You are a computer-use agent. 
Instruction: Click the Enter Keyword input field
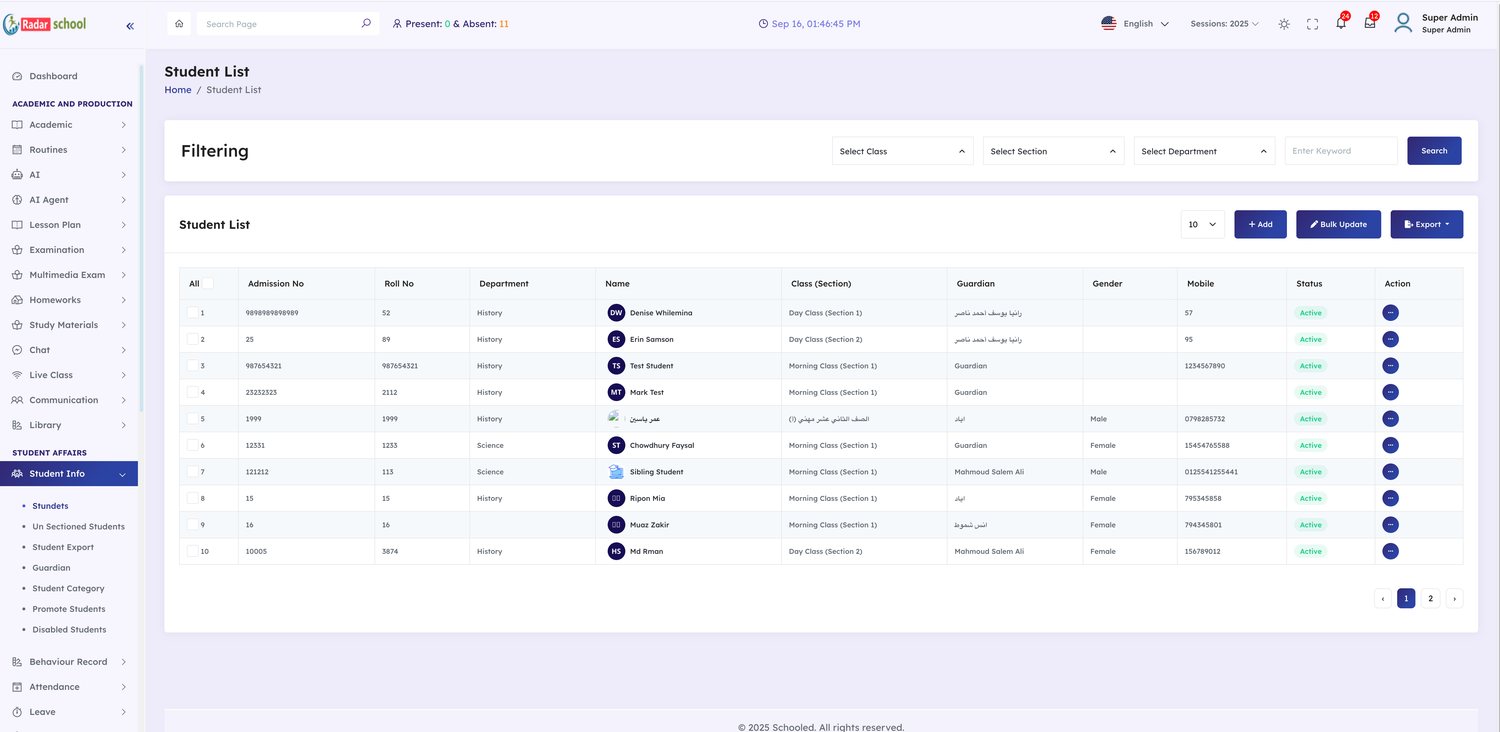[1341, 151]
